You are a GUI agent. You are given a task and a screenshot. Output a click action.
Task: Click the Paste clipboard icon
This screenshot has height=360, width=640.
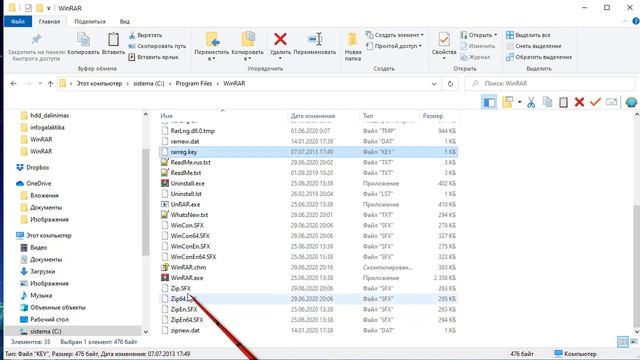[x=113, y=40]
